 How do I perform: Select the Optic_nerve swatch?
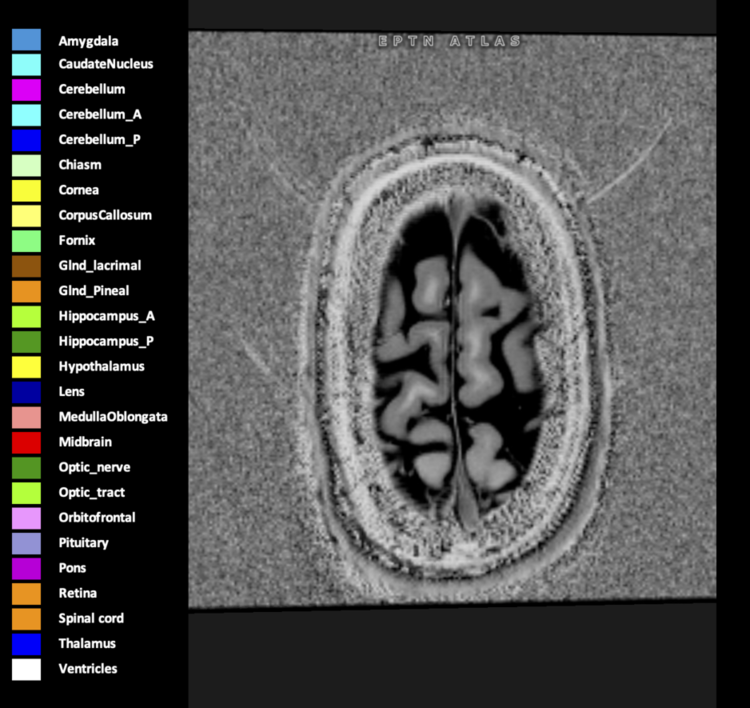(x=26, y=468)
